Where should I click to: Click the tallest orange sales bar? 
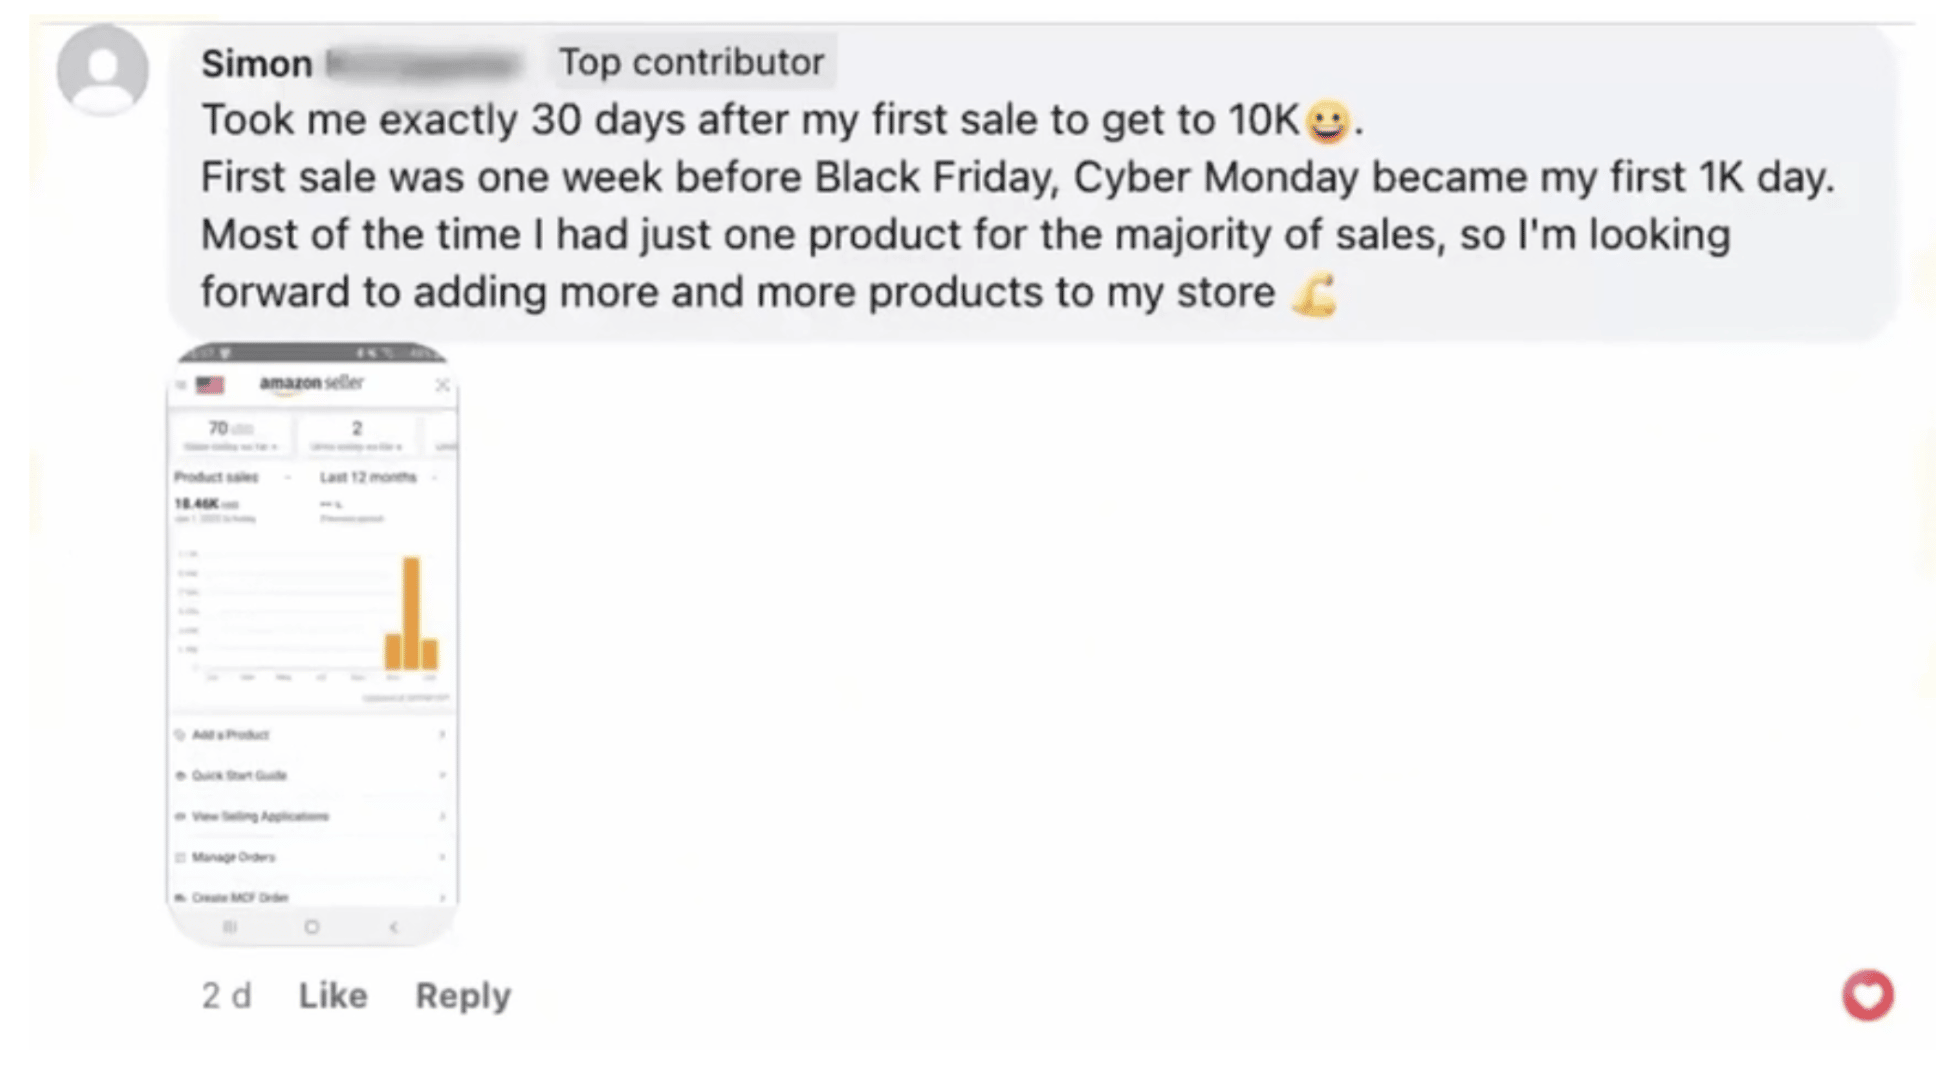(411, 612)
